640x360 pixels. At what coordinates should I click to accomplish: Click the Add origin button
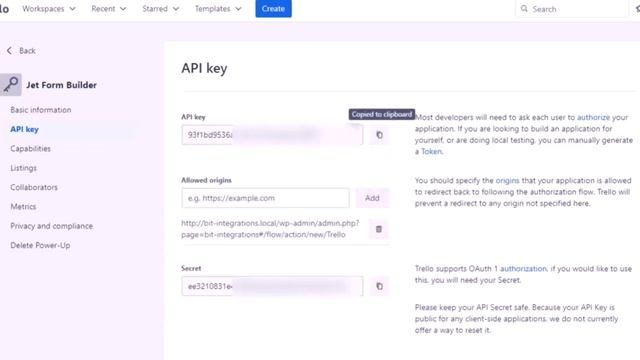tap(372, 198)
